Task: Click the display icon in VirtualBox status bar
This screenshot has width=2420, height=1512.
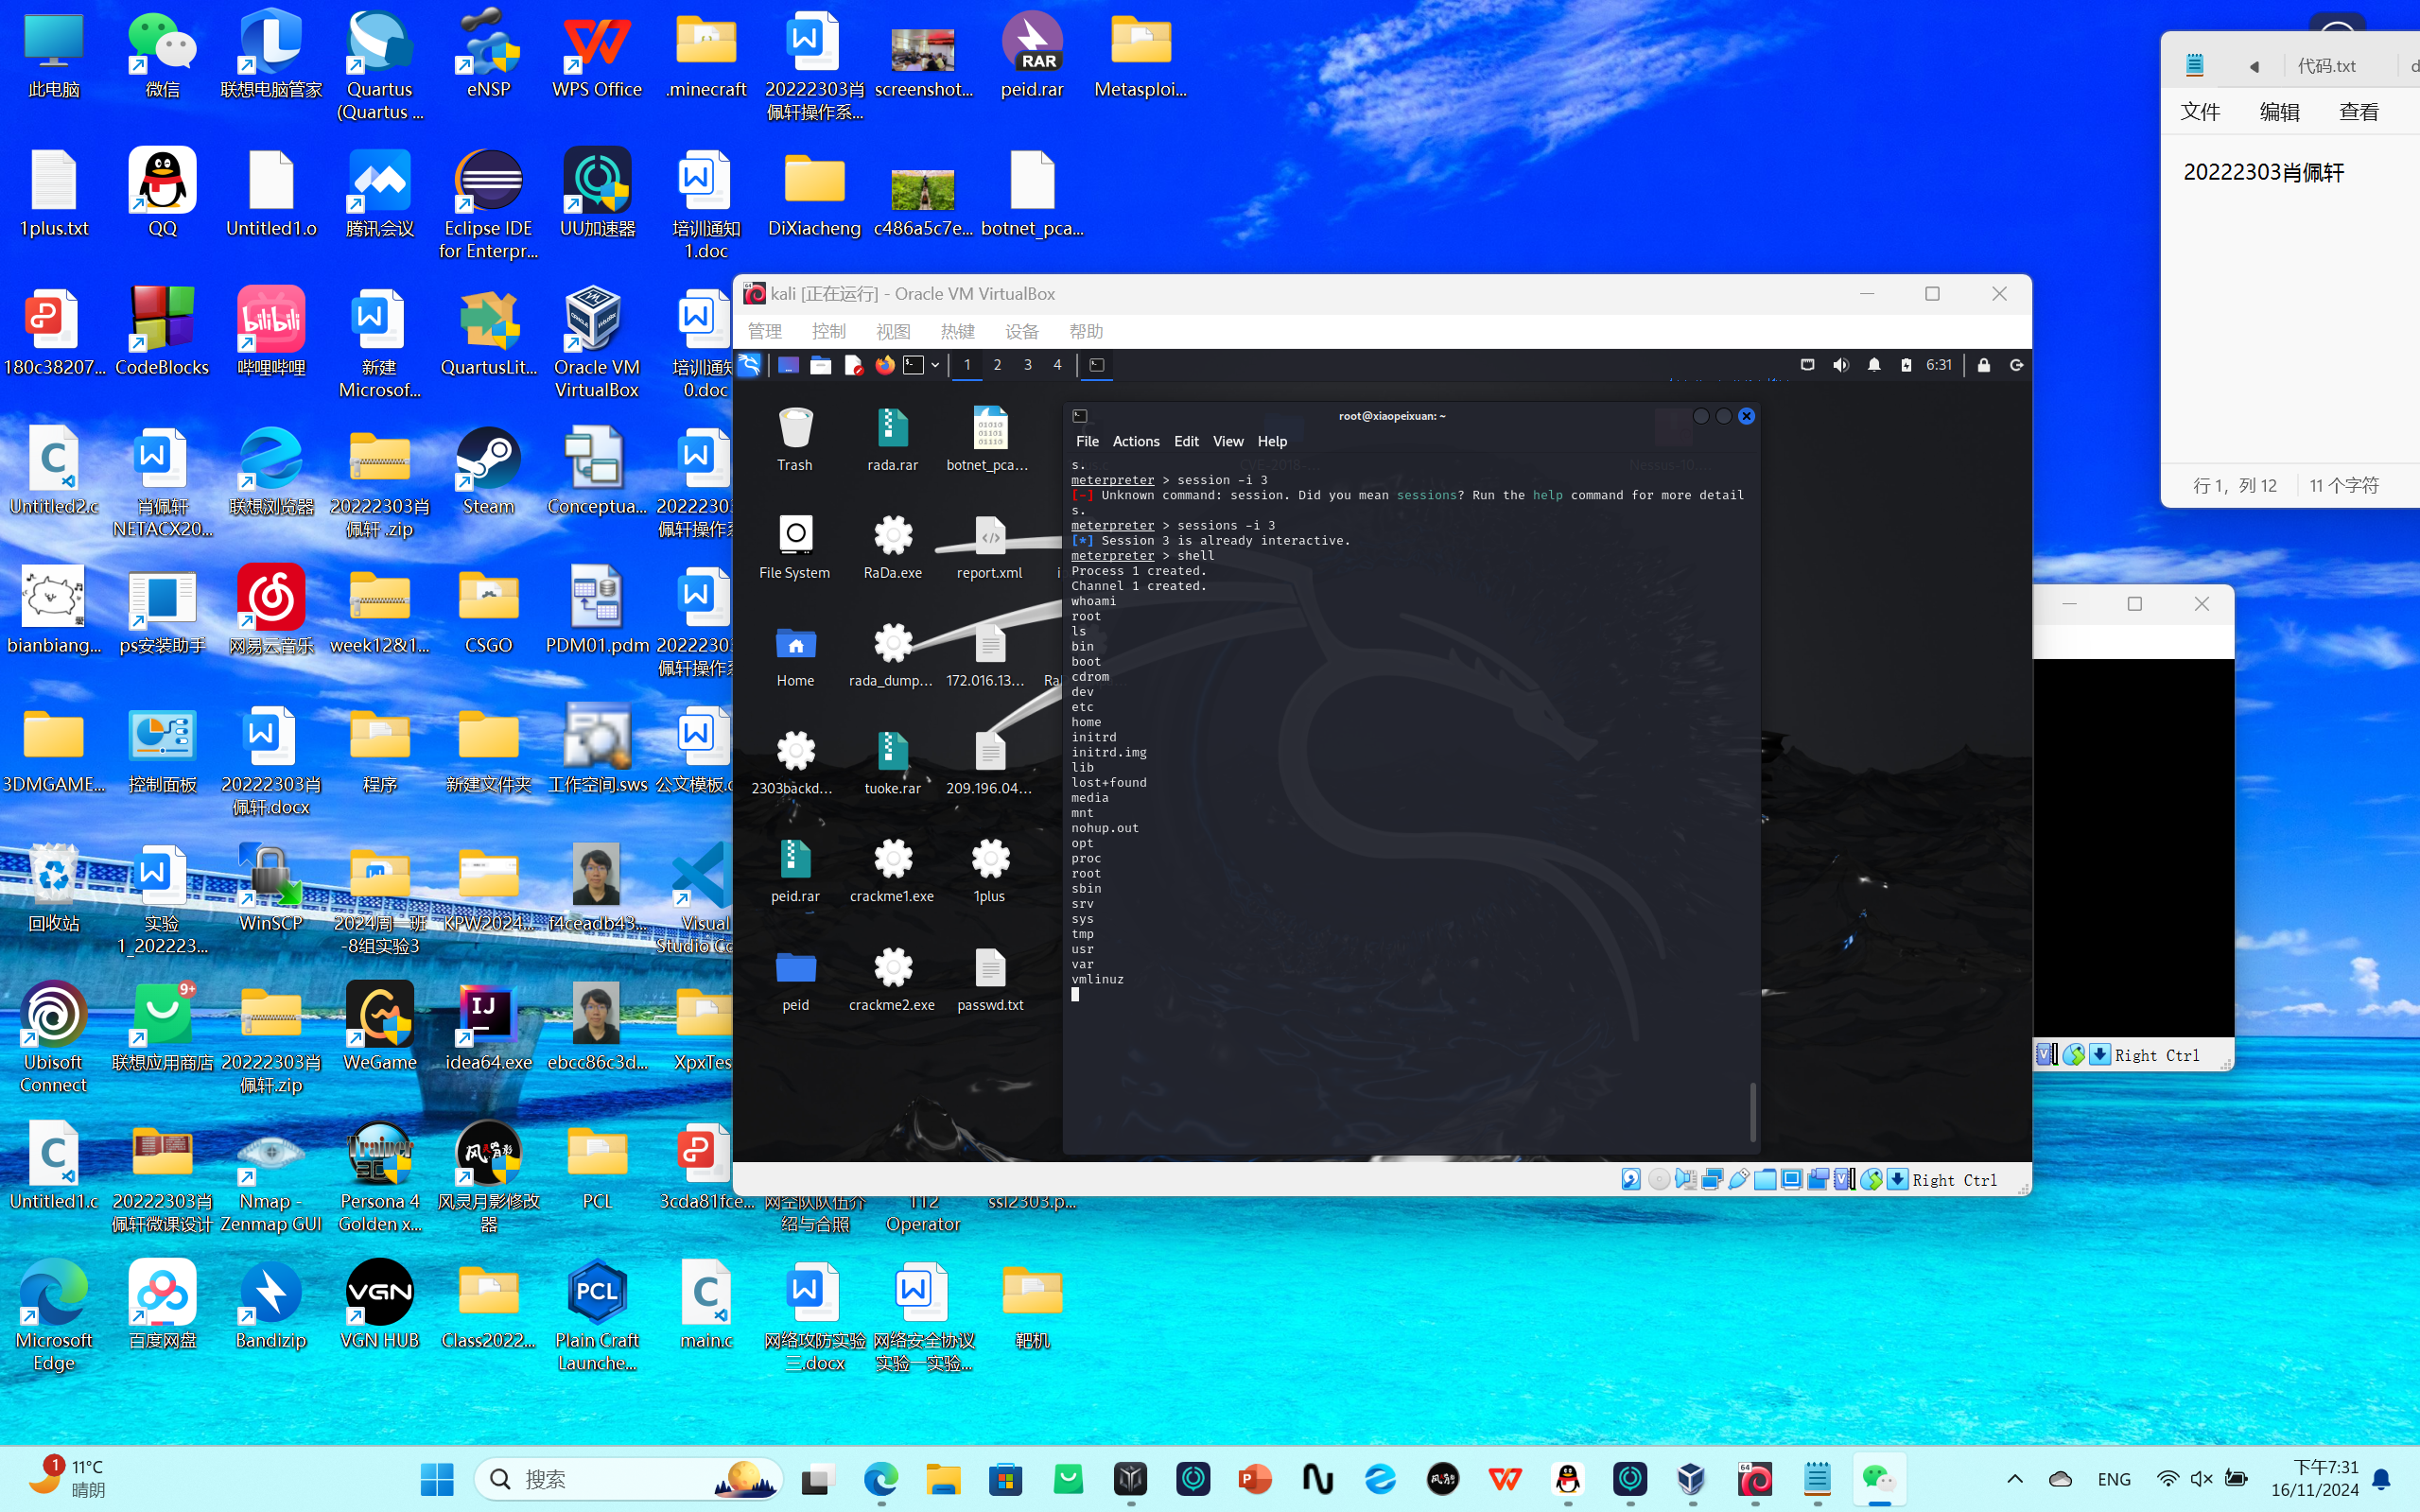Action: pos(1791,1179)
